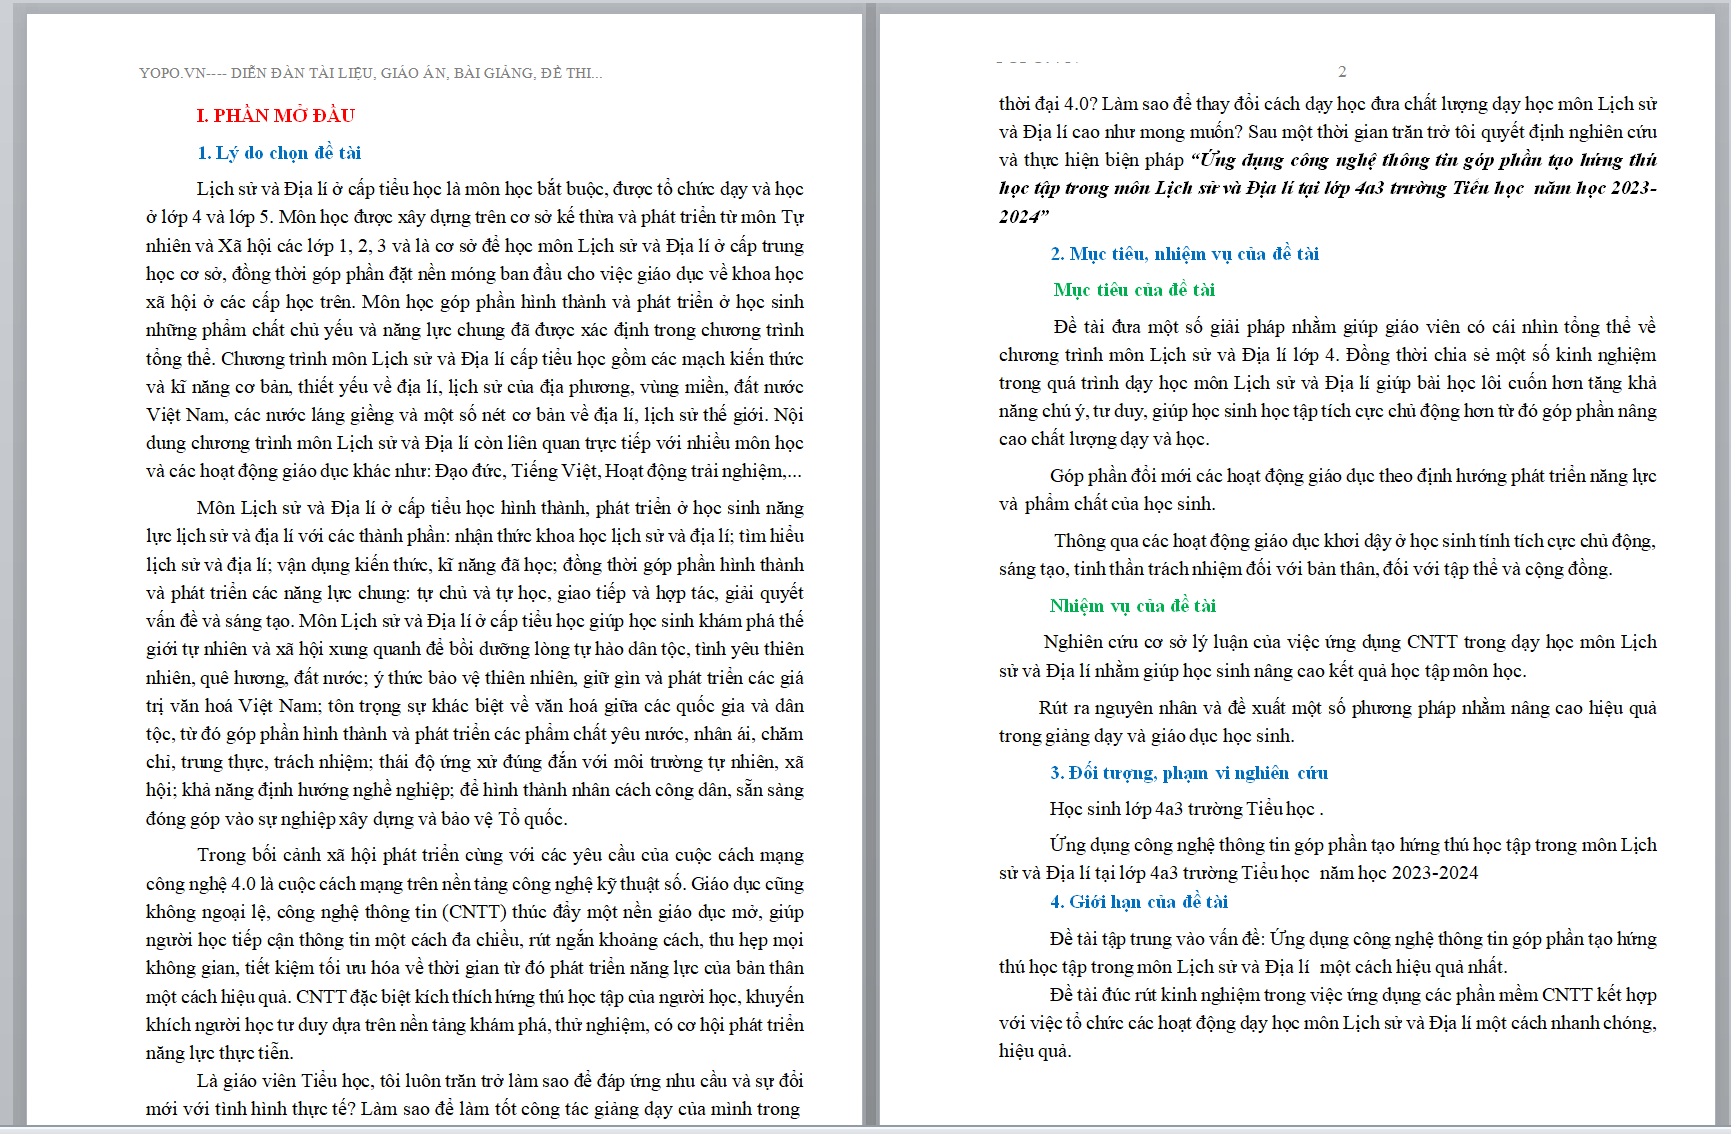The height and width of the screenshot is (1134, 1731).
Task: Click the line 'năng lực thực tiễn.'
Action: tap(219, 1053)
